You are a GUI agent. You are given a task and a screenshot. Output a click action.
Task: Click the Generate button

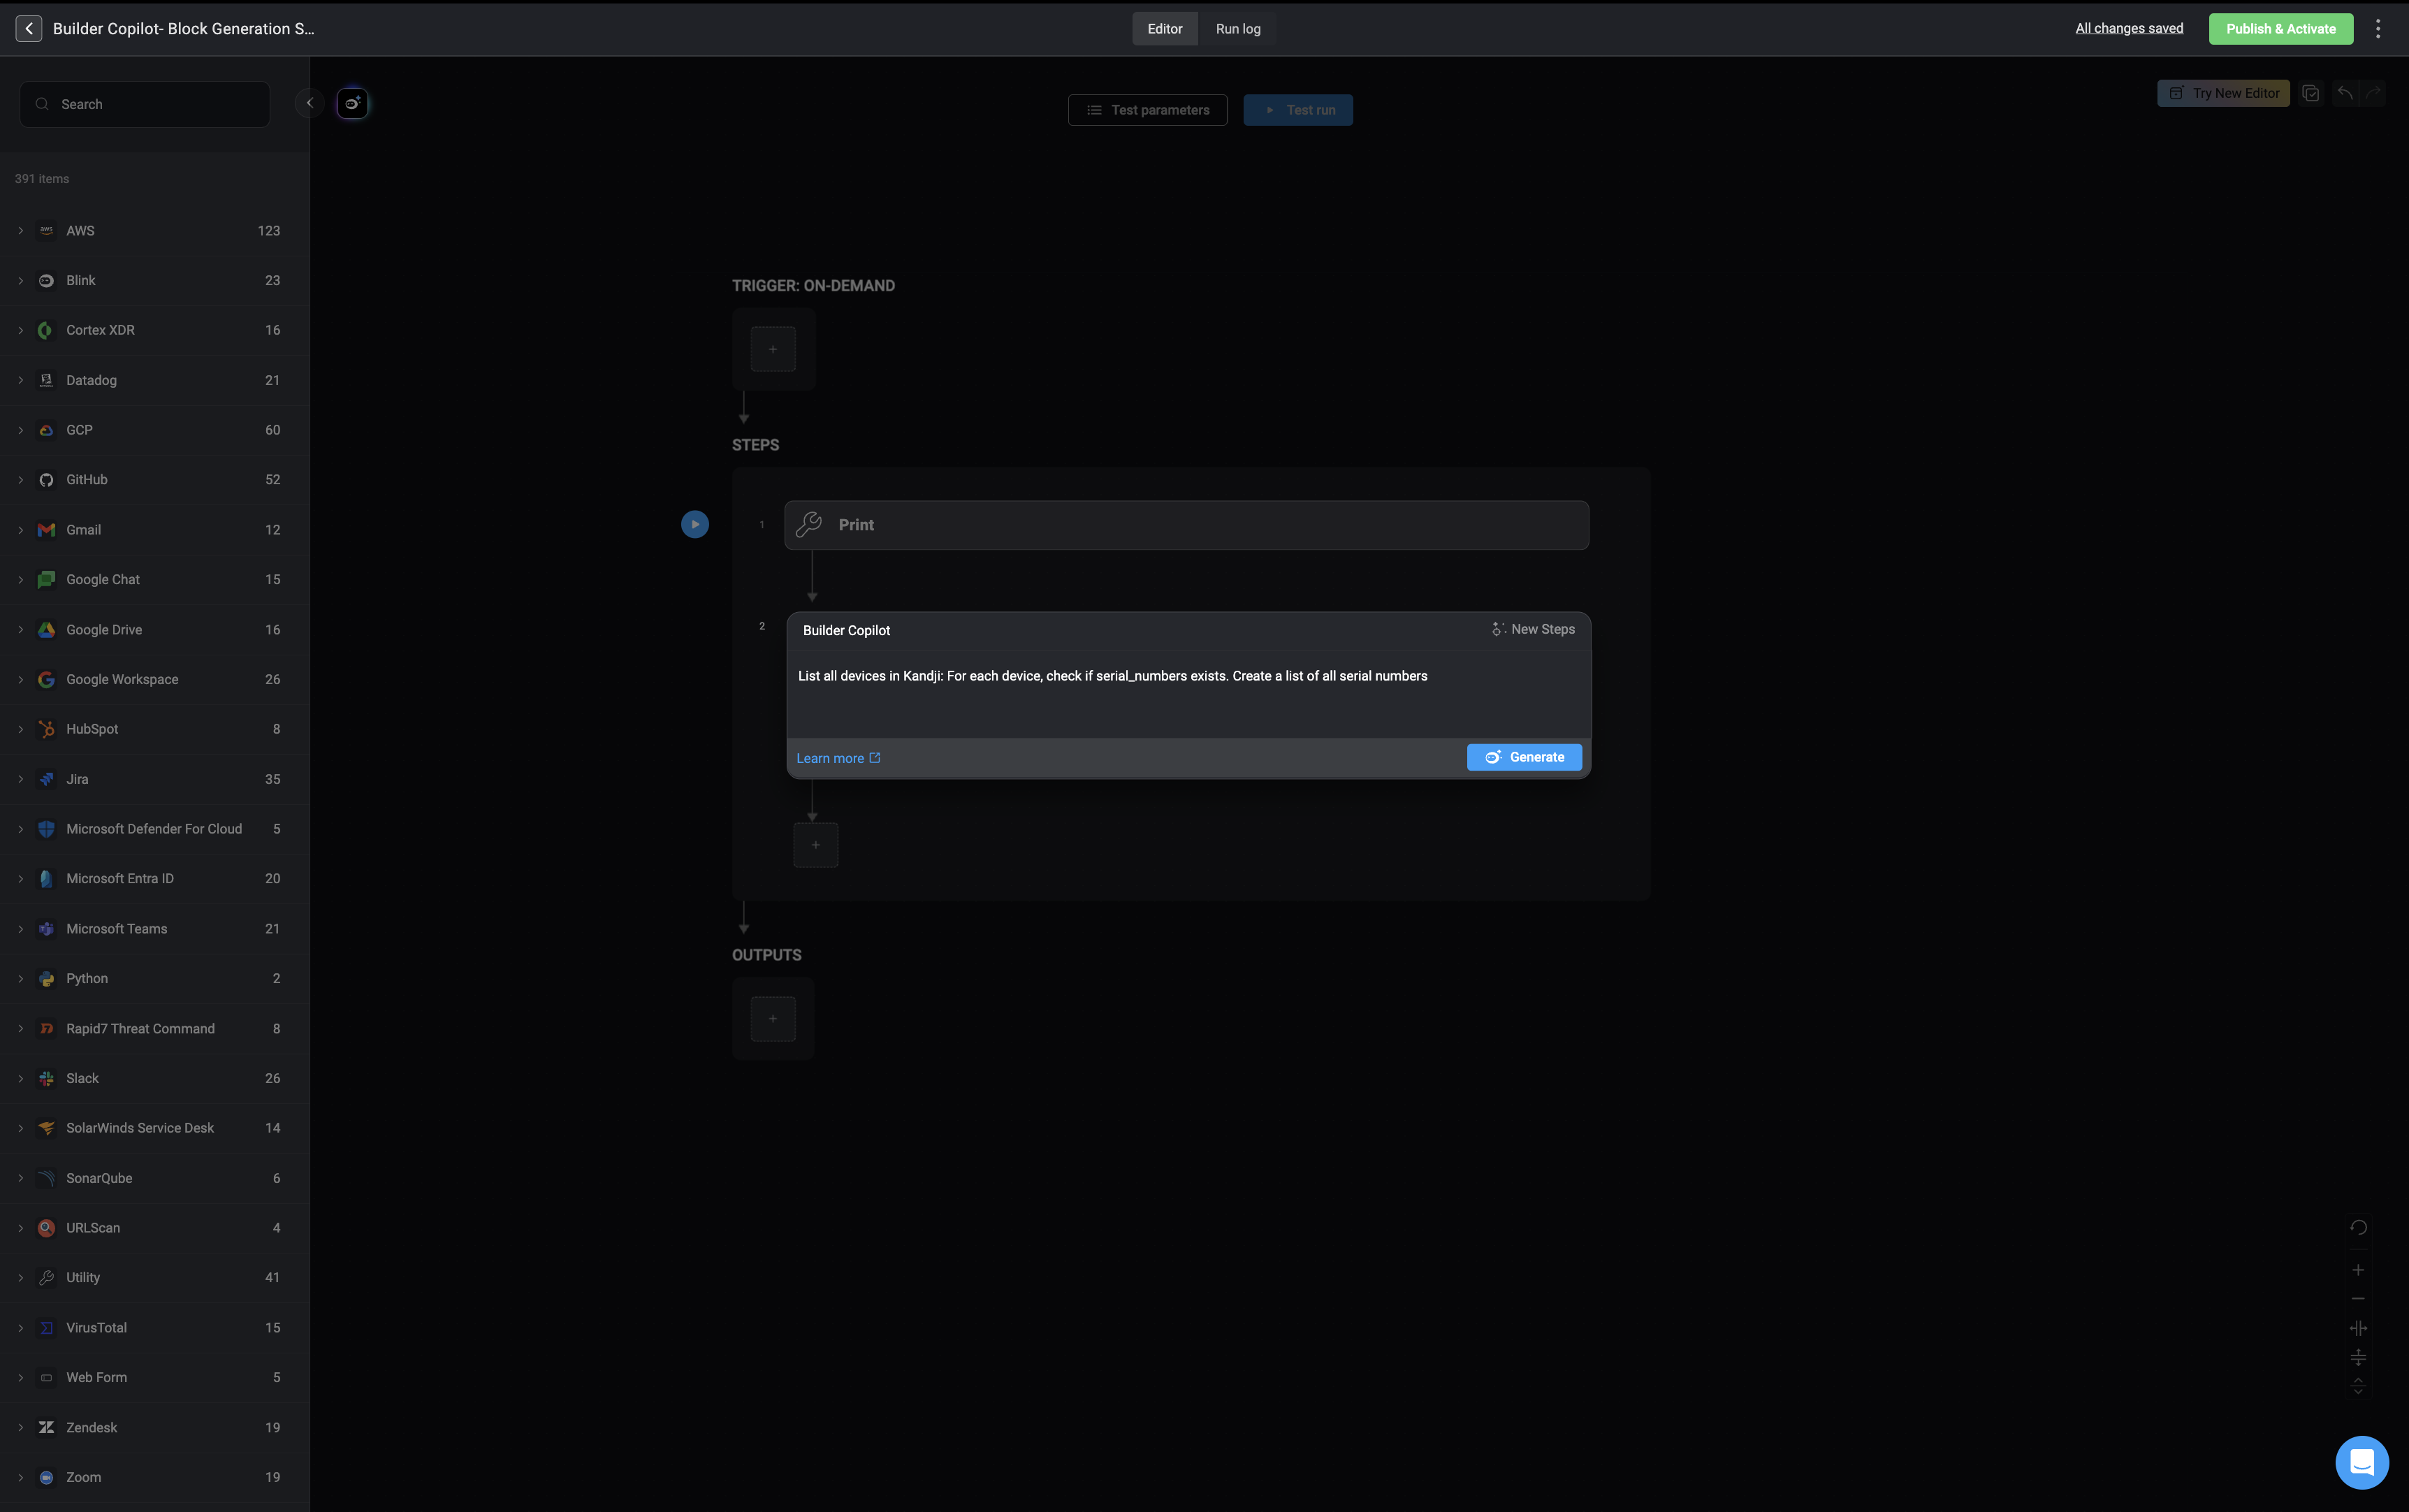(1524, 757)
